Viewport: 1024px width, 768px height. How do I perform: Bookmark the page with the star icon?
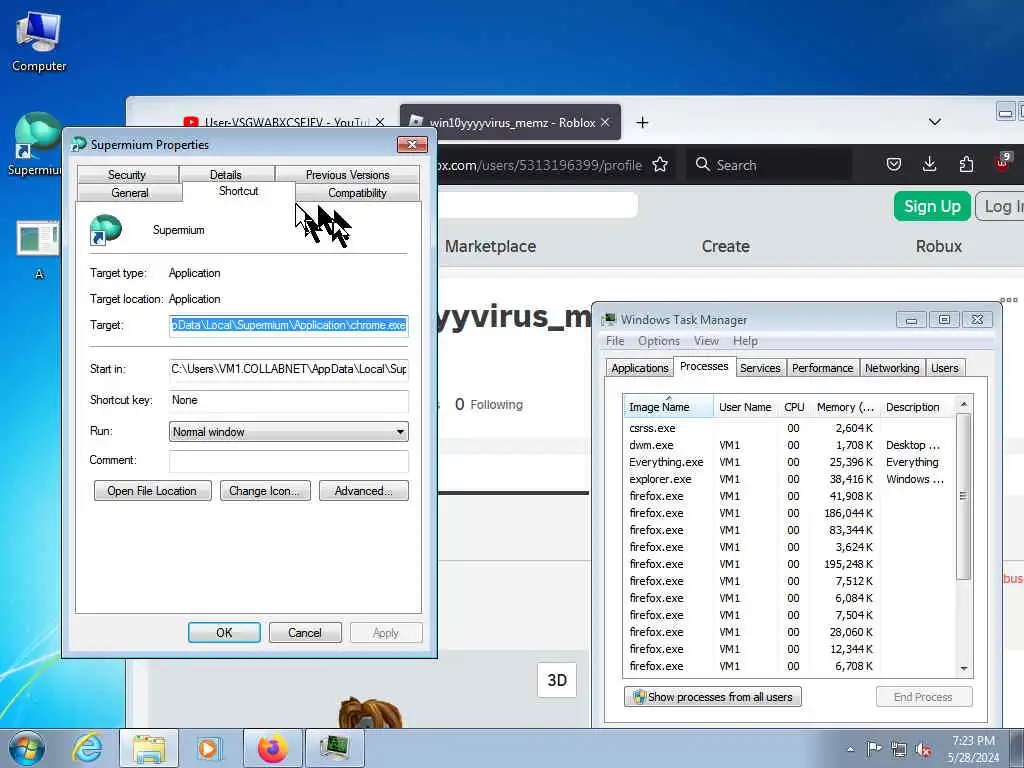[x=660, y=165]
